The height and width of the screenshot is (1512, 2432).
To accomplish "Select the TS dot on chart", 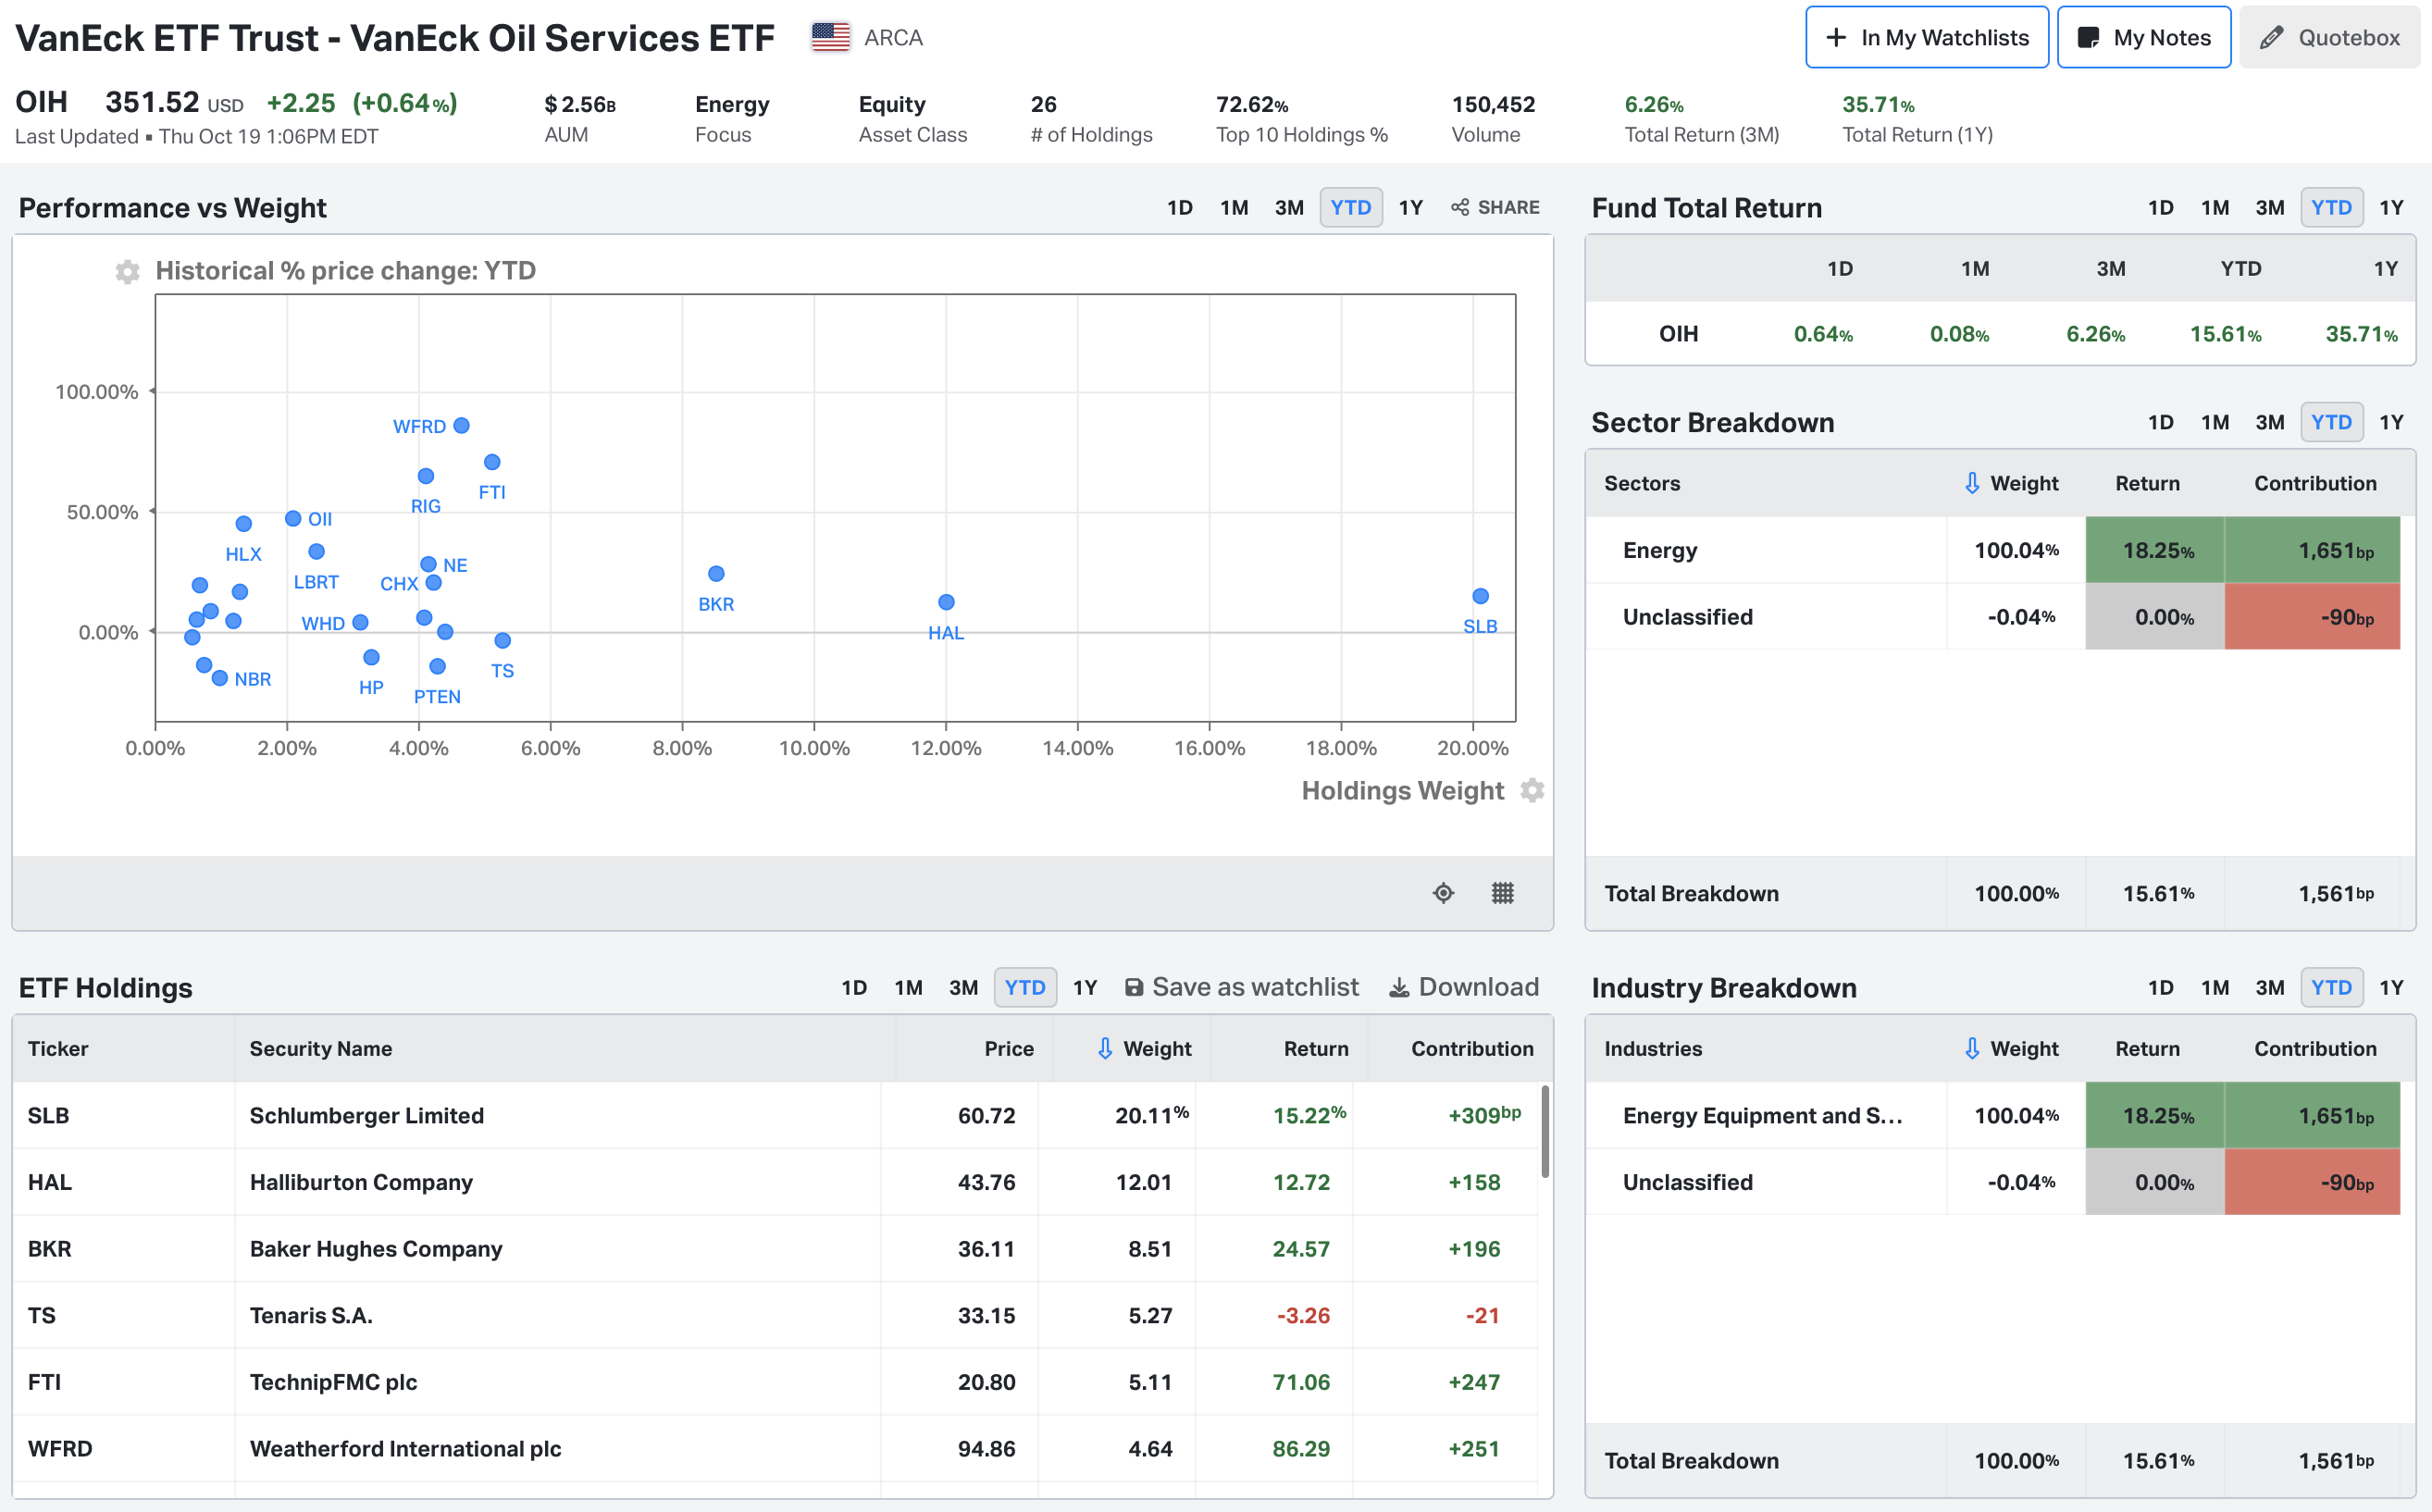I will (x=503, y=640).
